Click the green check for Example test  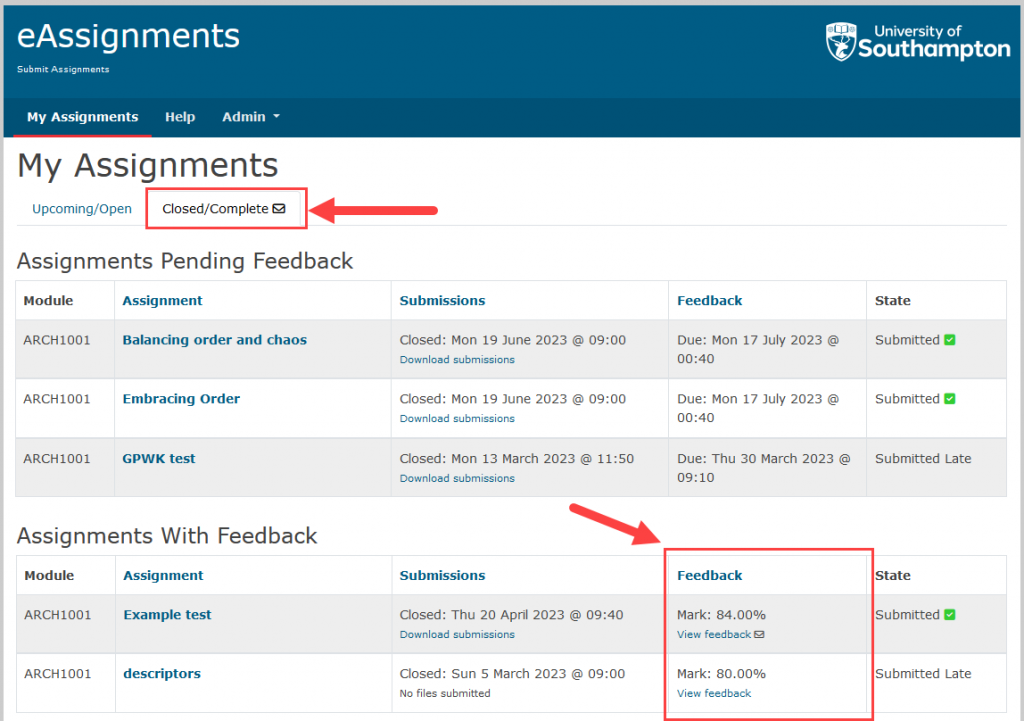(950, 615)
